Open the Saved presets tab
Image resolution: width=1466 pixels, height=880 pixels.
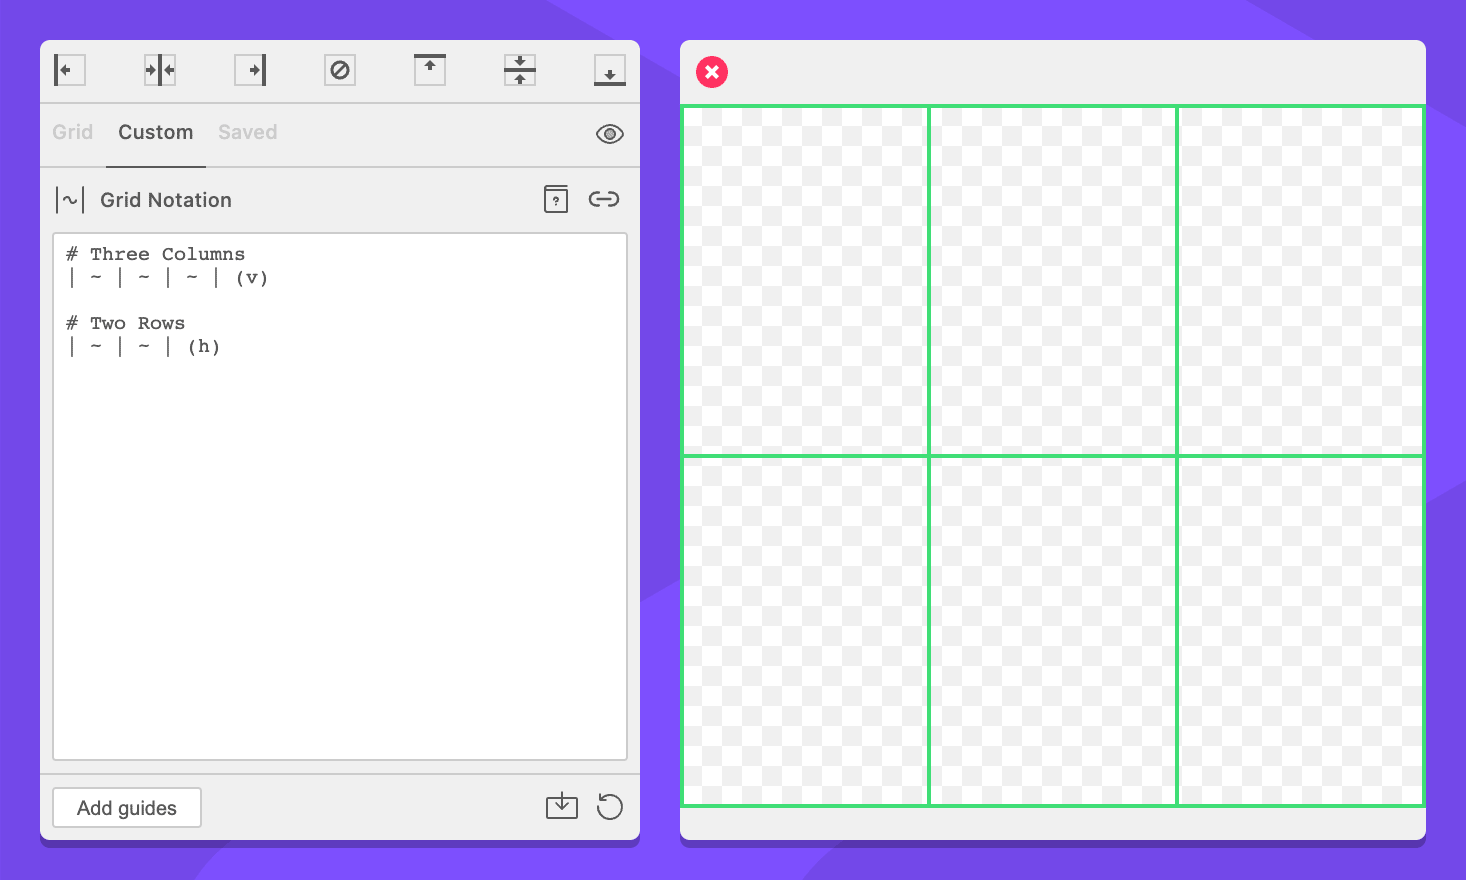(247, 132)
